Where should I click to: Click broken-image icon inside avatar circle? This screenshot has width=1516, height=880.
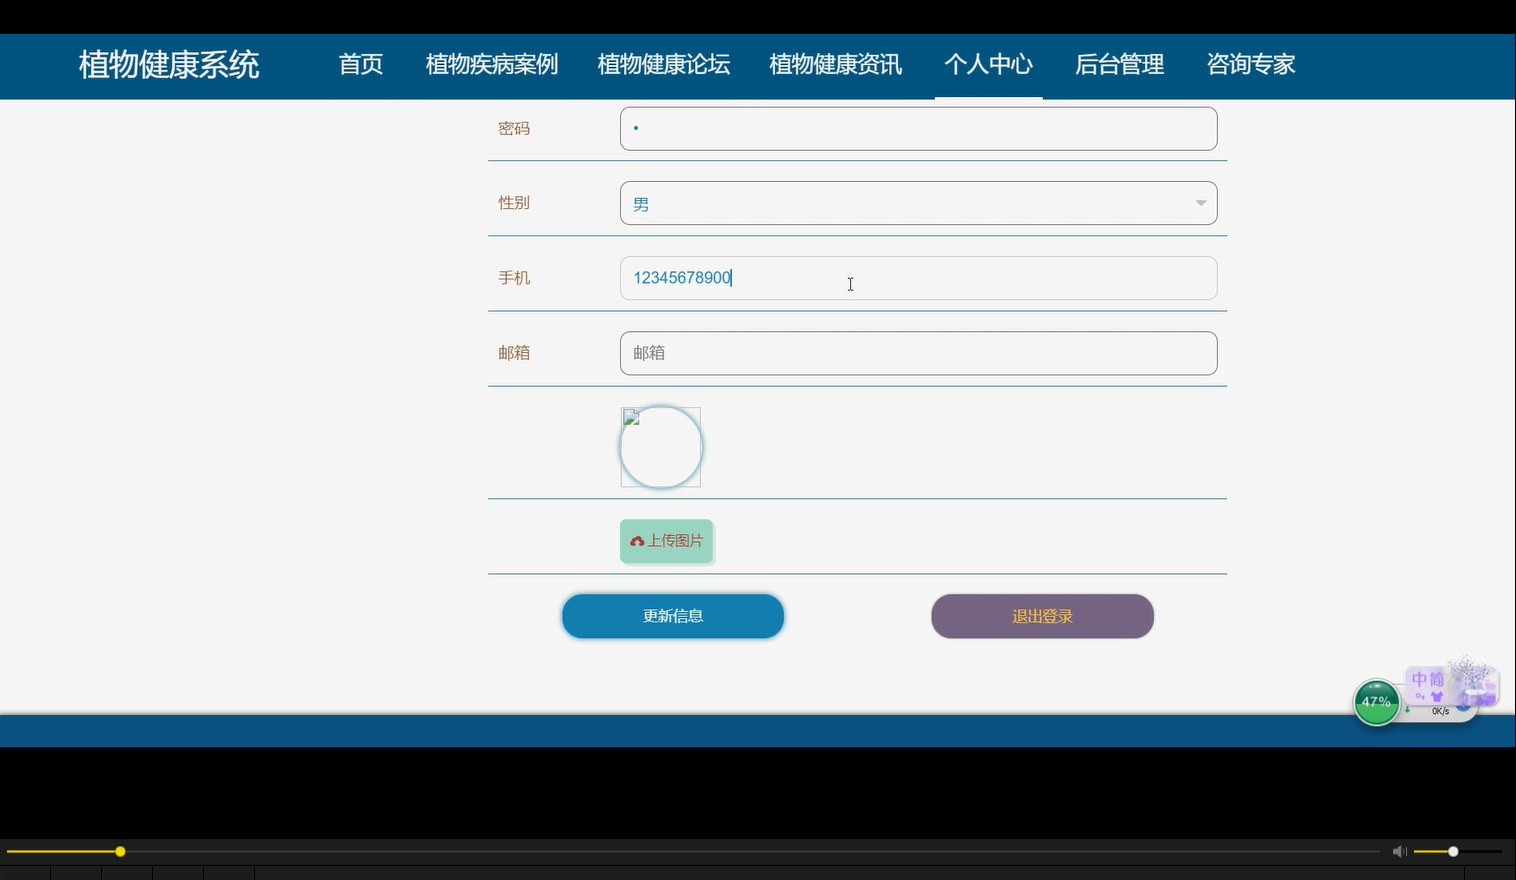click(631, 415)
